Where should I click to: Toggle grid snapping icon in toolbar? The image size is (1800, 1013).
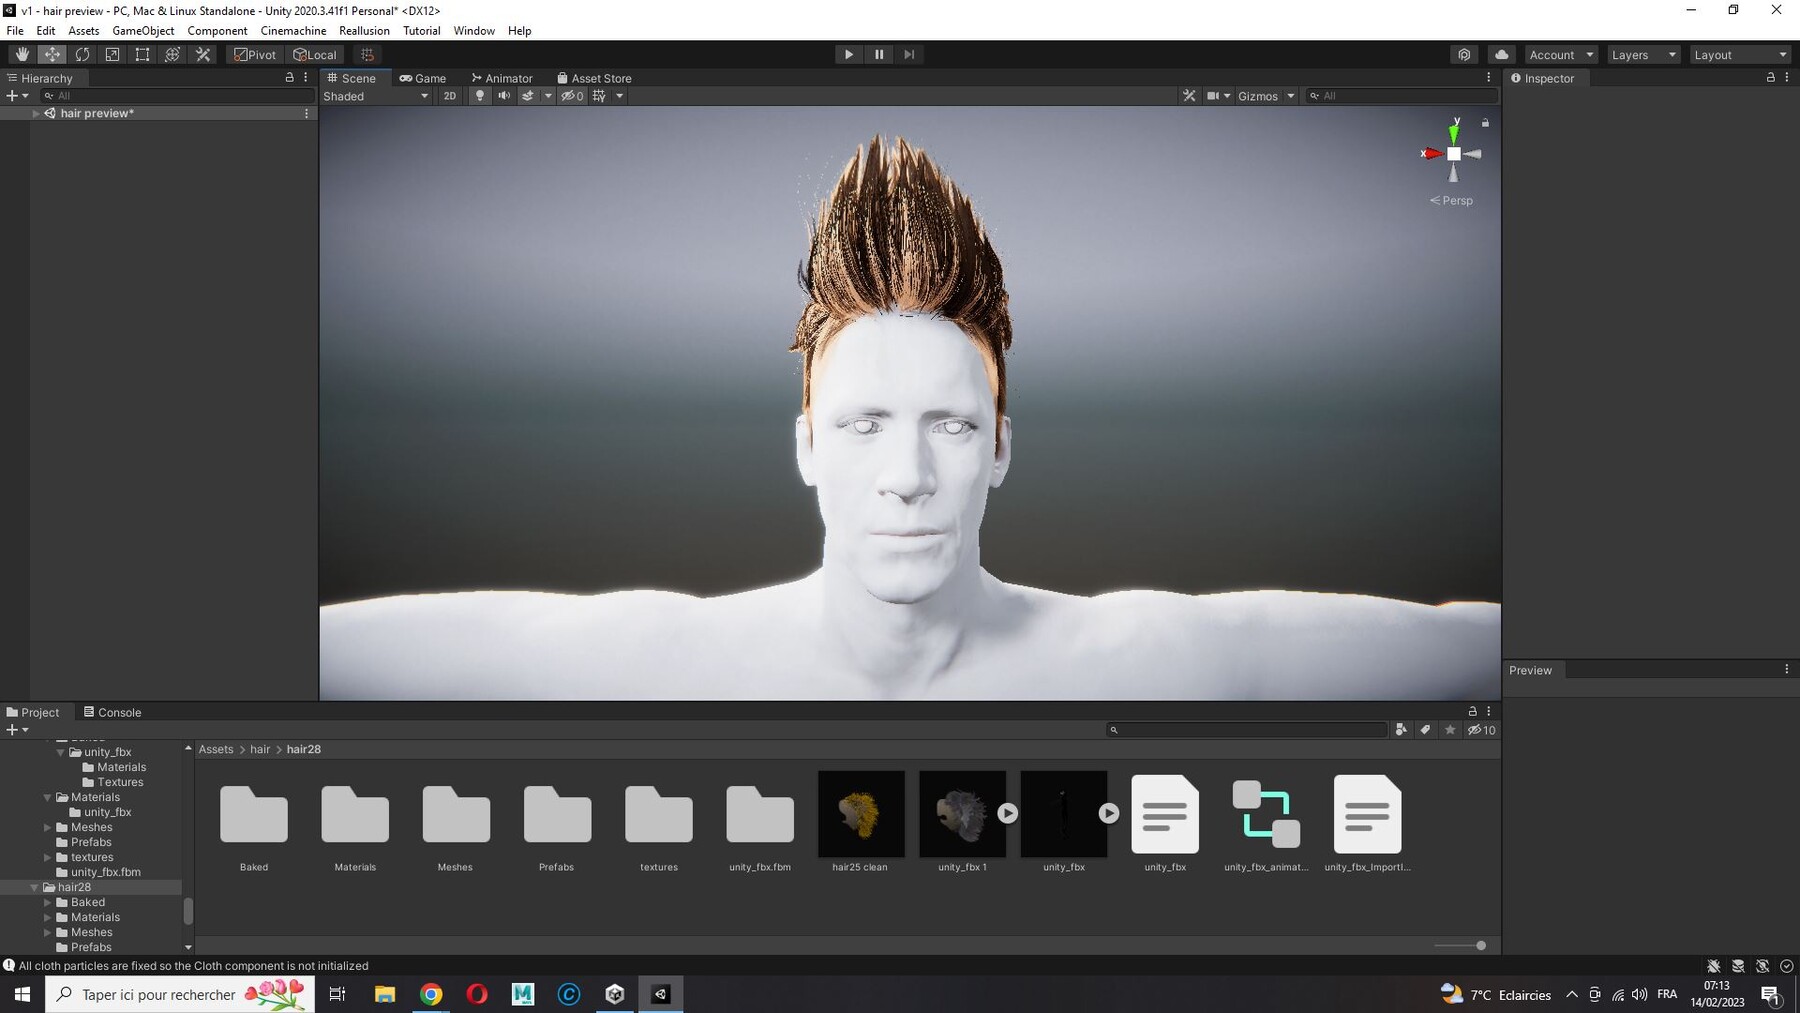367,55
